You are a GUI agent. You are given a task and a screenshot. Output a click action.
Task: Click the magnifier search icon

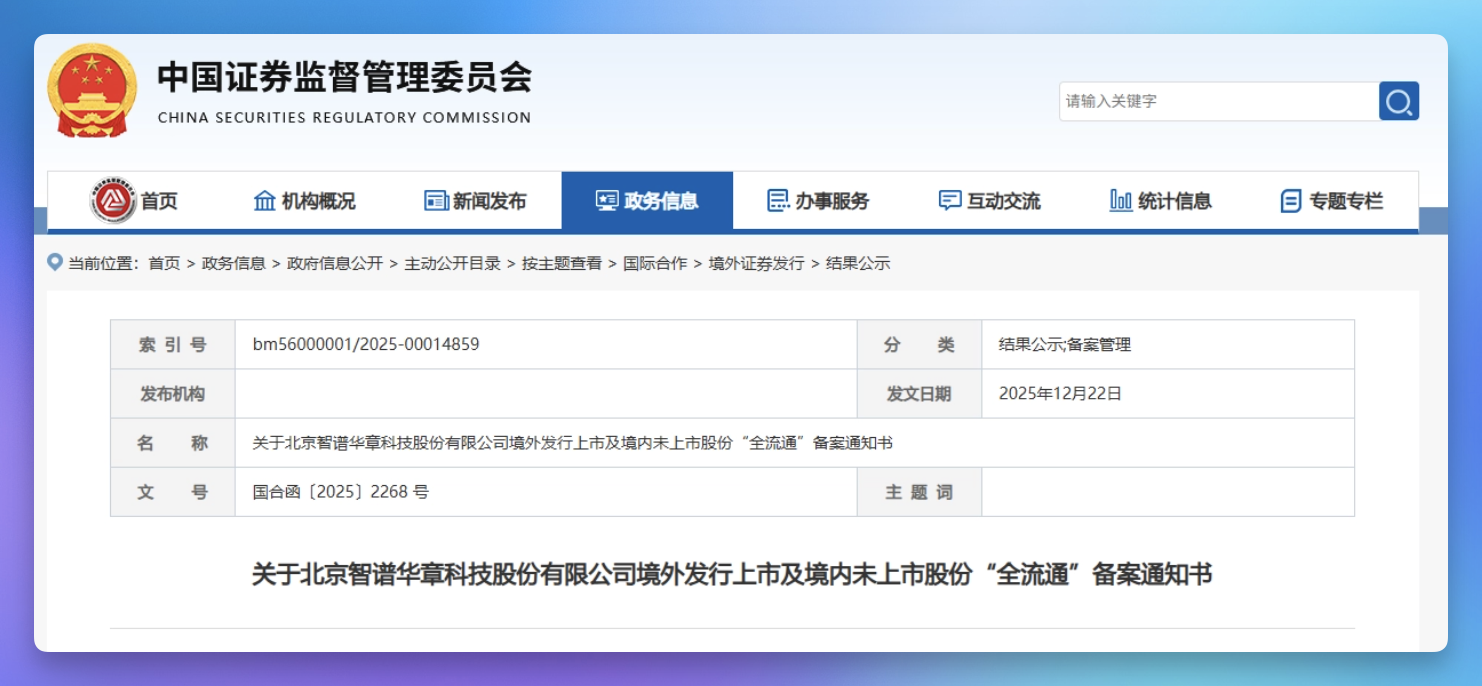1399,100
